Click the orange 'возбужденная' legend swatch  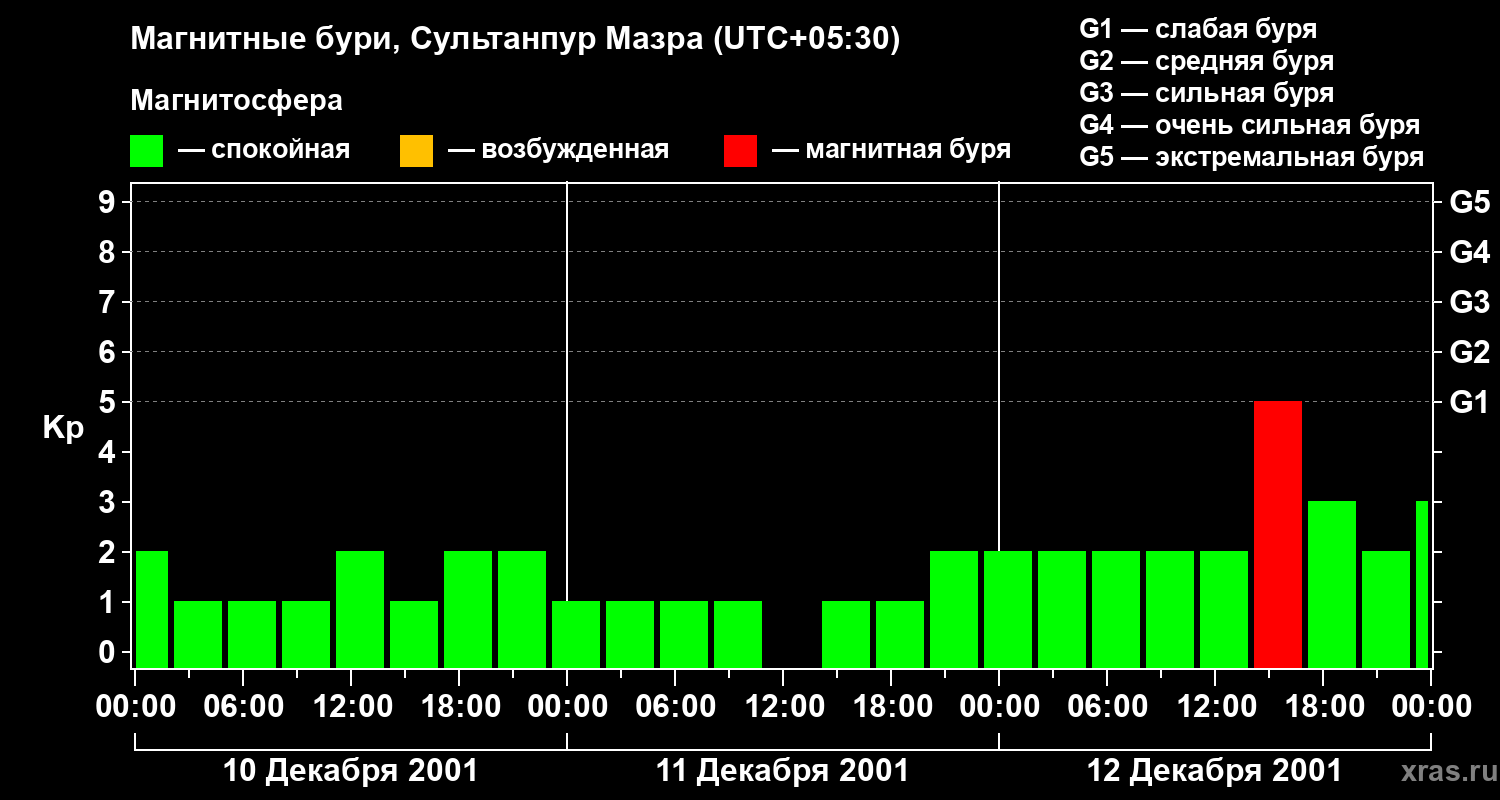[x=416, y=151]
